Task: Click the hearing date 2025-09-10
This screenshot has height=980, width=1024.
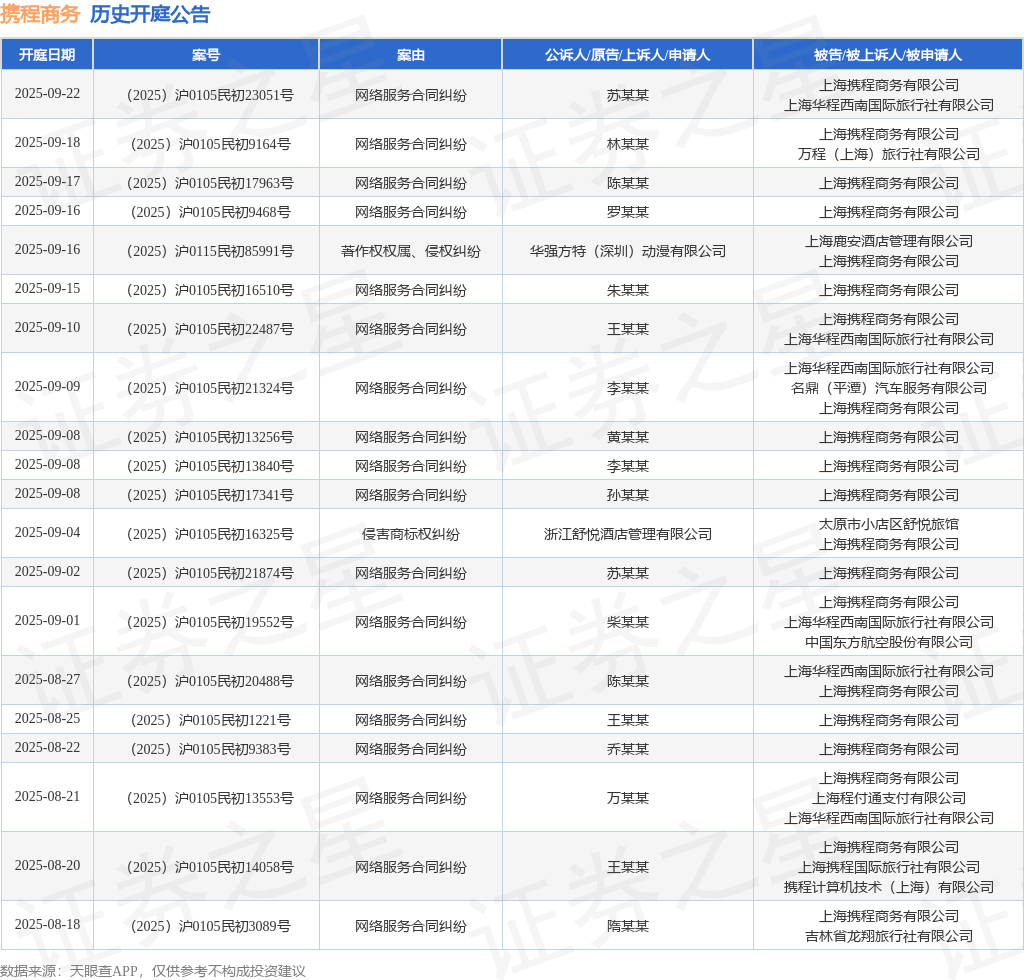Action: pos(47,327)
